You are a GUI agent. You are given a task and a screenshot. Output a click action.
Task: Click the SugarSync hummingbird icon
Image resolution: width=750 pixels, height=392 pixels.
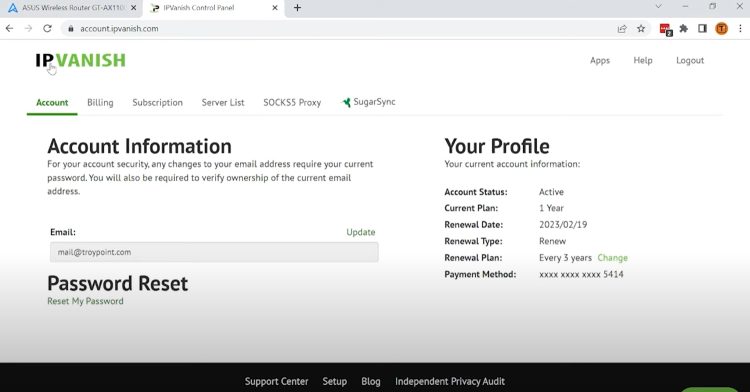click(346, 102)
